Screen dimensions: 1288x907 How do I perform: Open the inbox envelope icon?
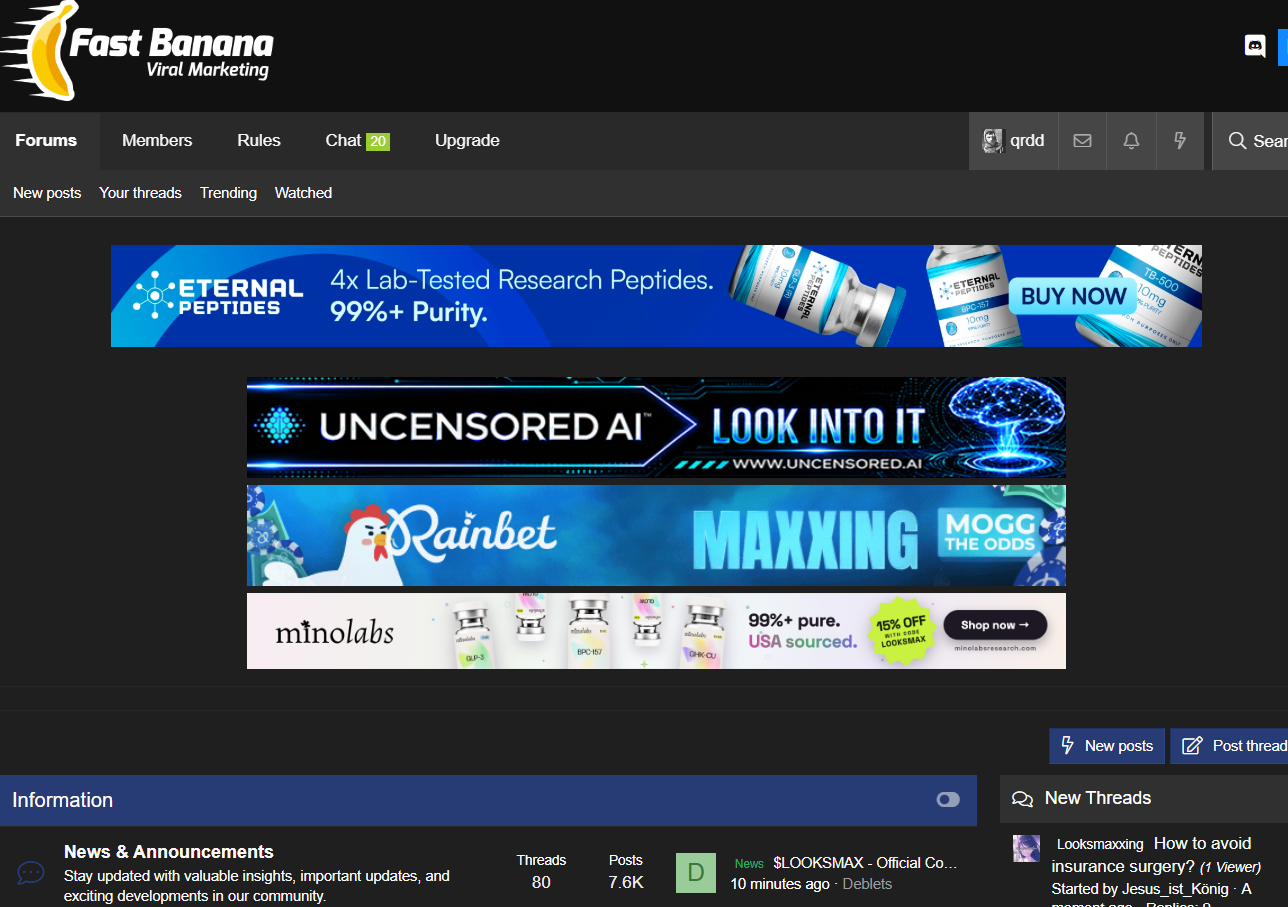click(x=1082, y=141)
